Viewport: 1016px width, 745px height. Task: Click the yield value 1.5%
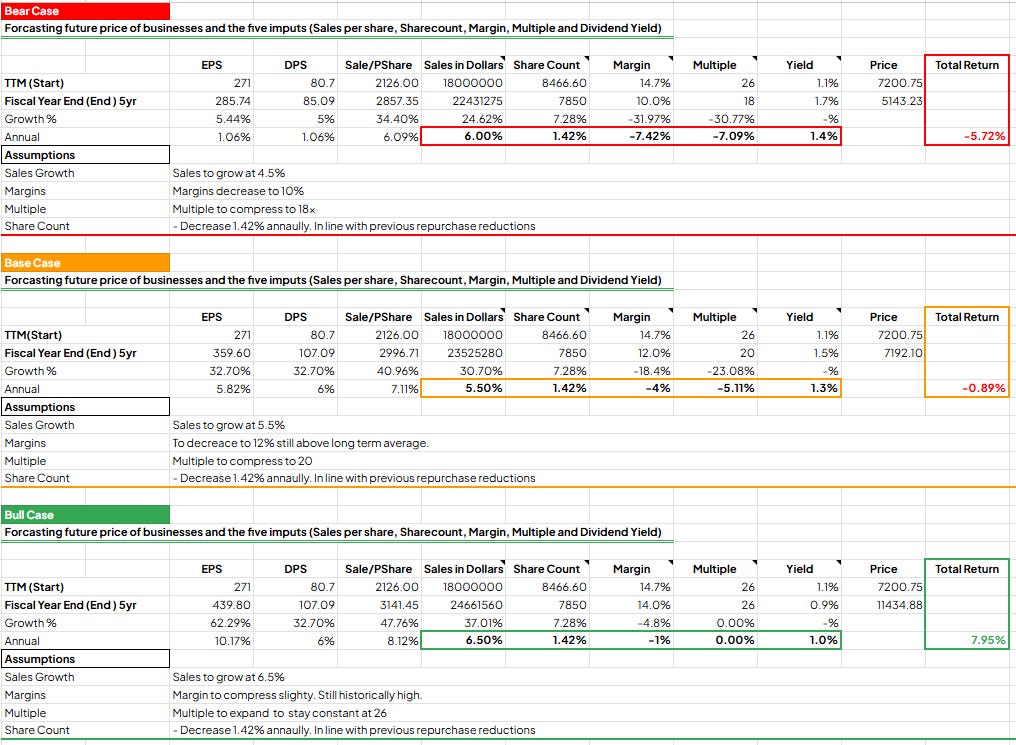[827, 353]
